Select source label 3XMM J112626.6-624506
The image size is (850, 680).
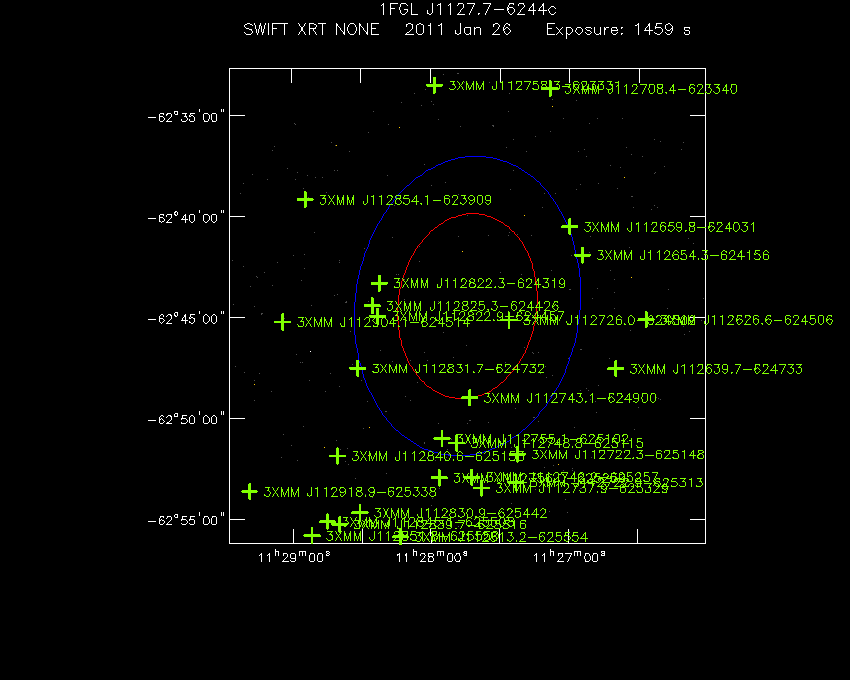click(746, 320)
